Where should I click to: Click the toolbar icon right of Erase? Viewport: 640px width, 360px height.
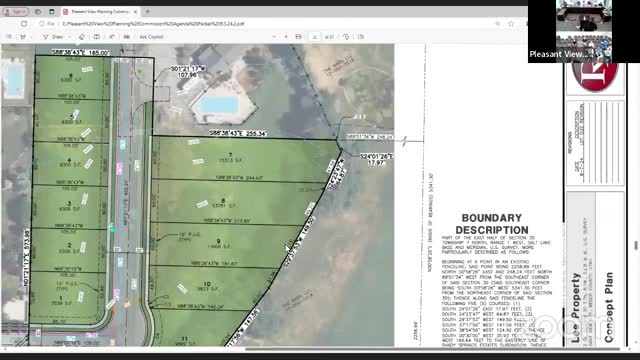97,37
